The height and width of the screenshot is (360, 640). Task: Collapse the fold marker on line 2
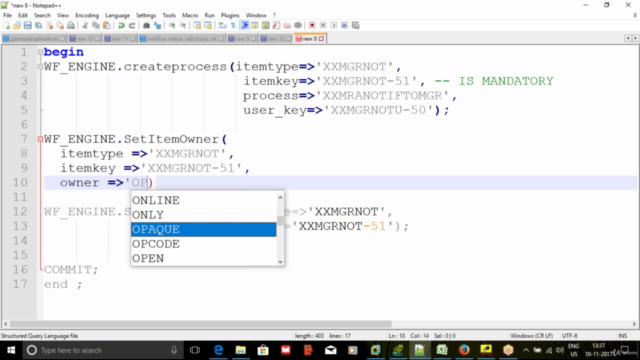pos(40,67)
